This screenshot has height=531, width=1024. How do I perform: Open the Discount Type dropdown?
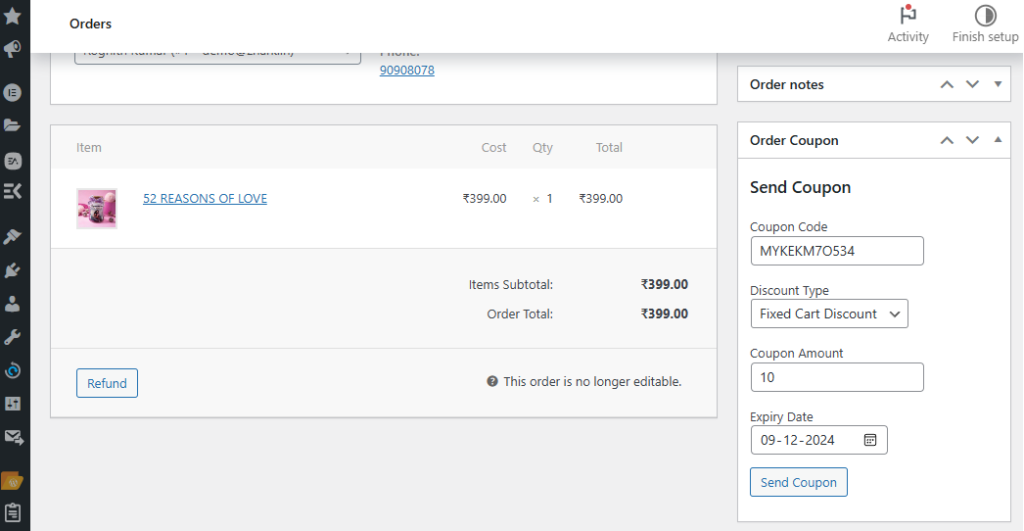(x=829, y=314)
